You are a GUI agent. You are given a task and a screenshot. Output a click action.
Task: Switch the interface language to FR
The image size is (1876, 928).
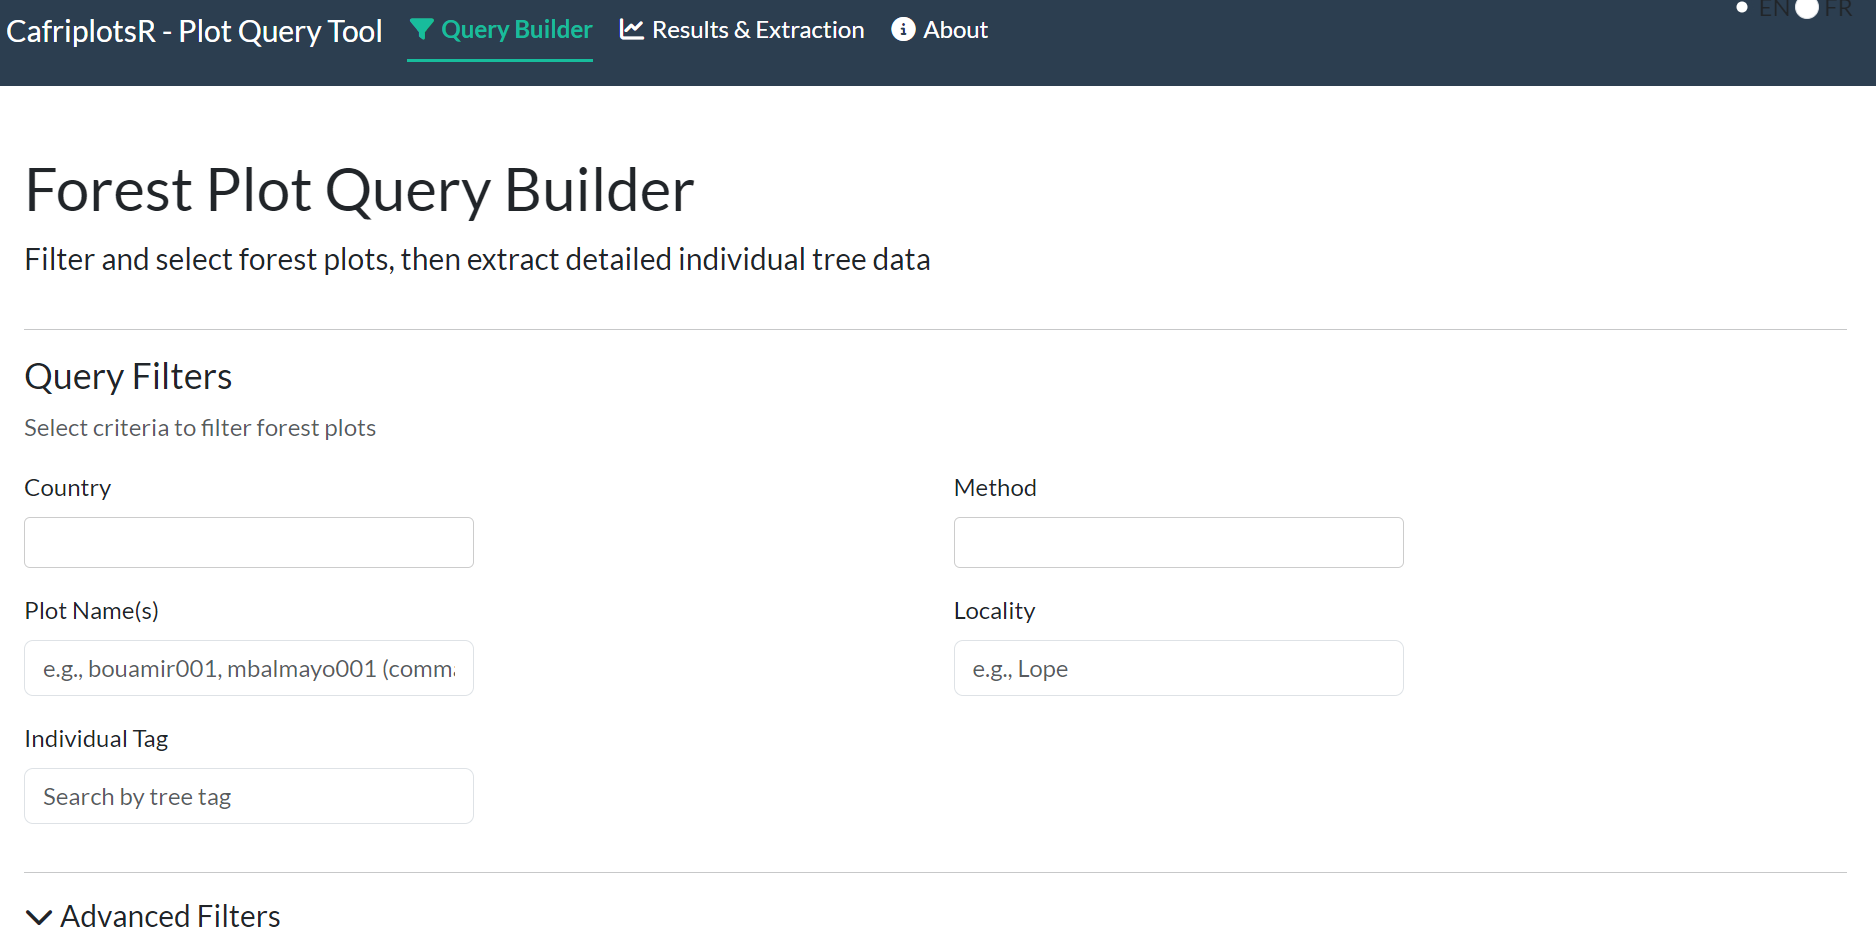coord(1806,10)
